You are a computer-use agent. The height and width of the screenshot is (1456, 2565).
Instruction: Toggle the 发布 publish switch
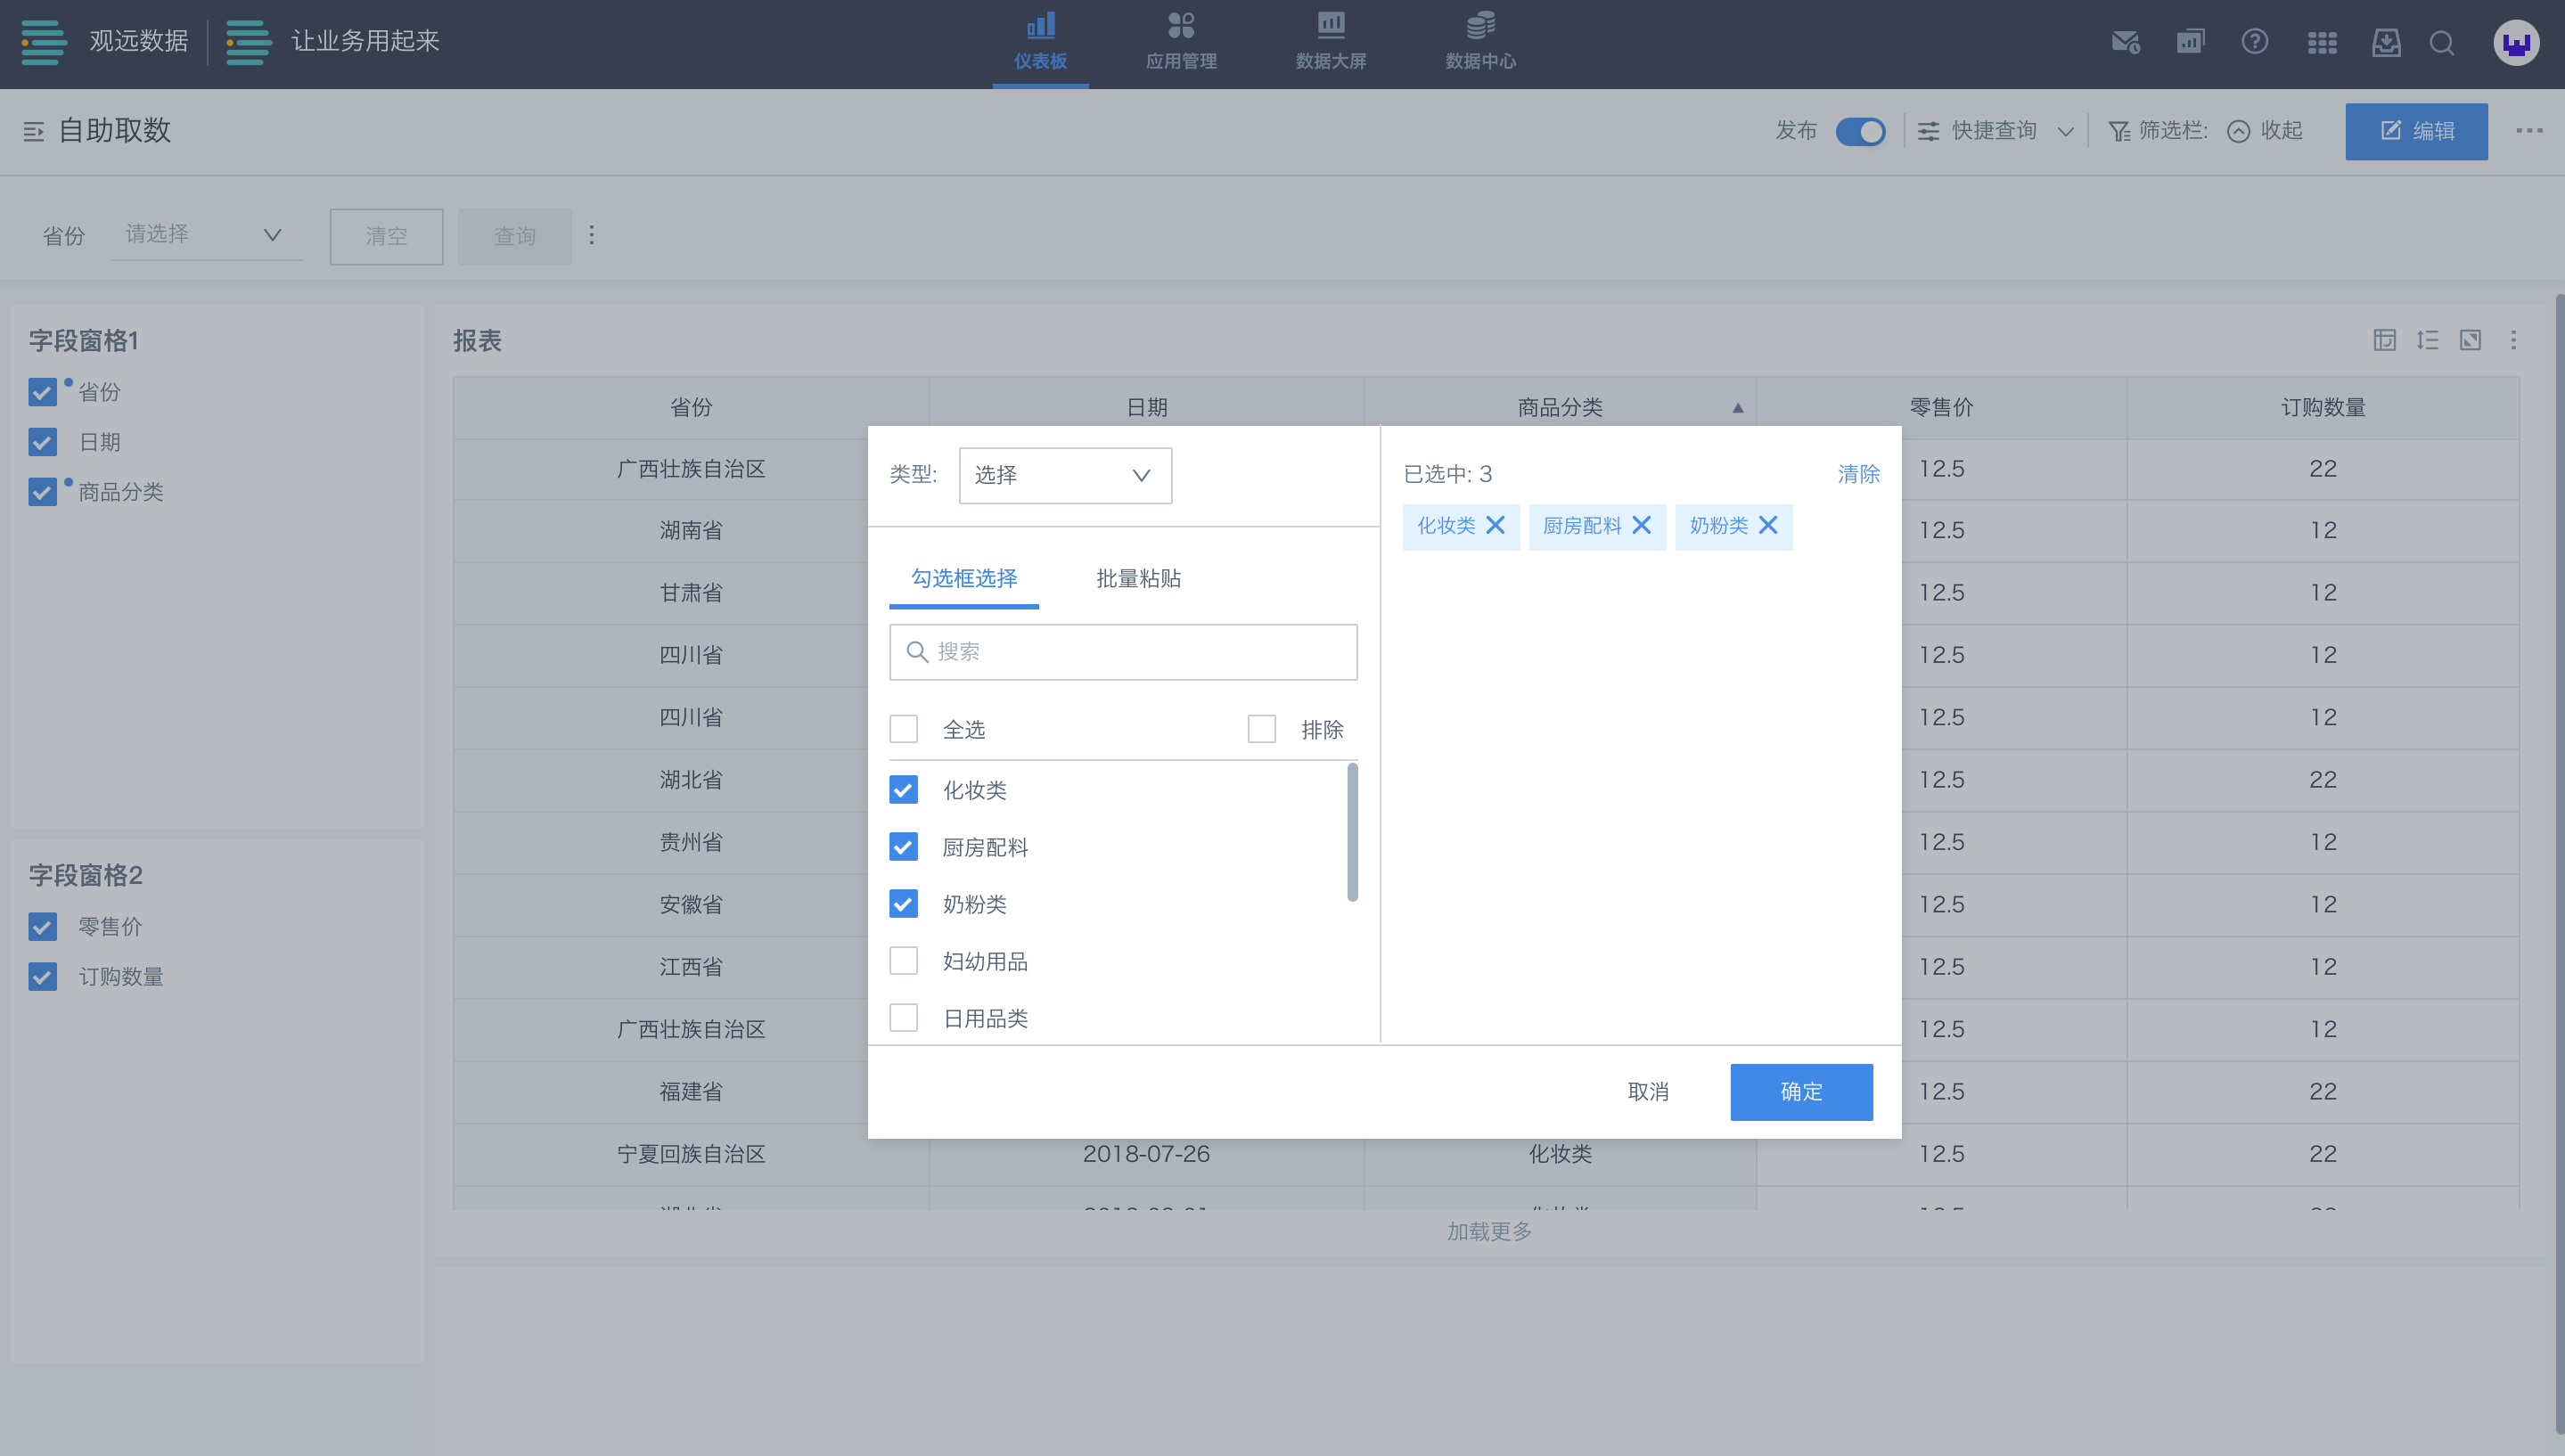click(1860, 131)
